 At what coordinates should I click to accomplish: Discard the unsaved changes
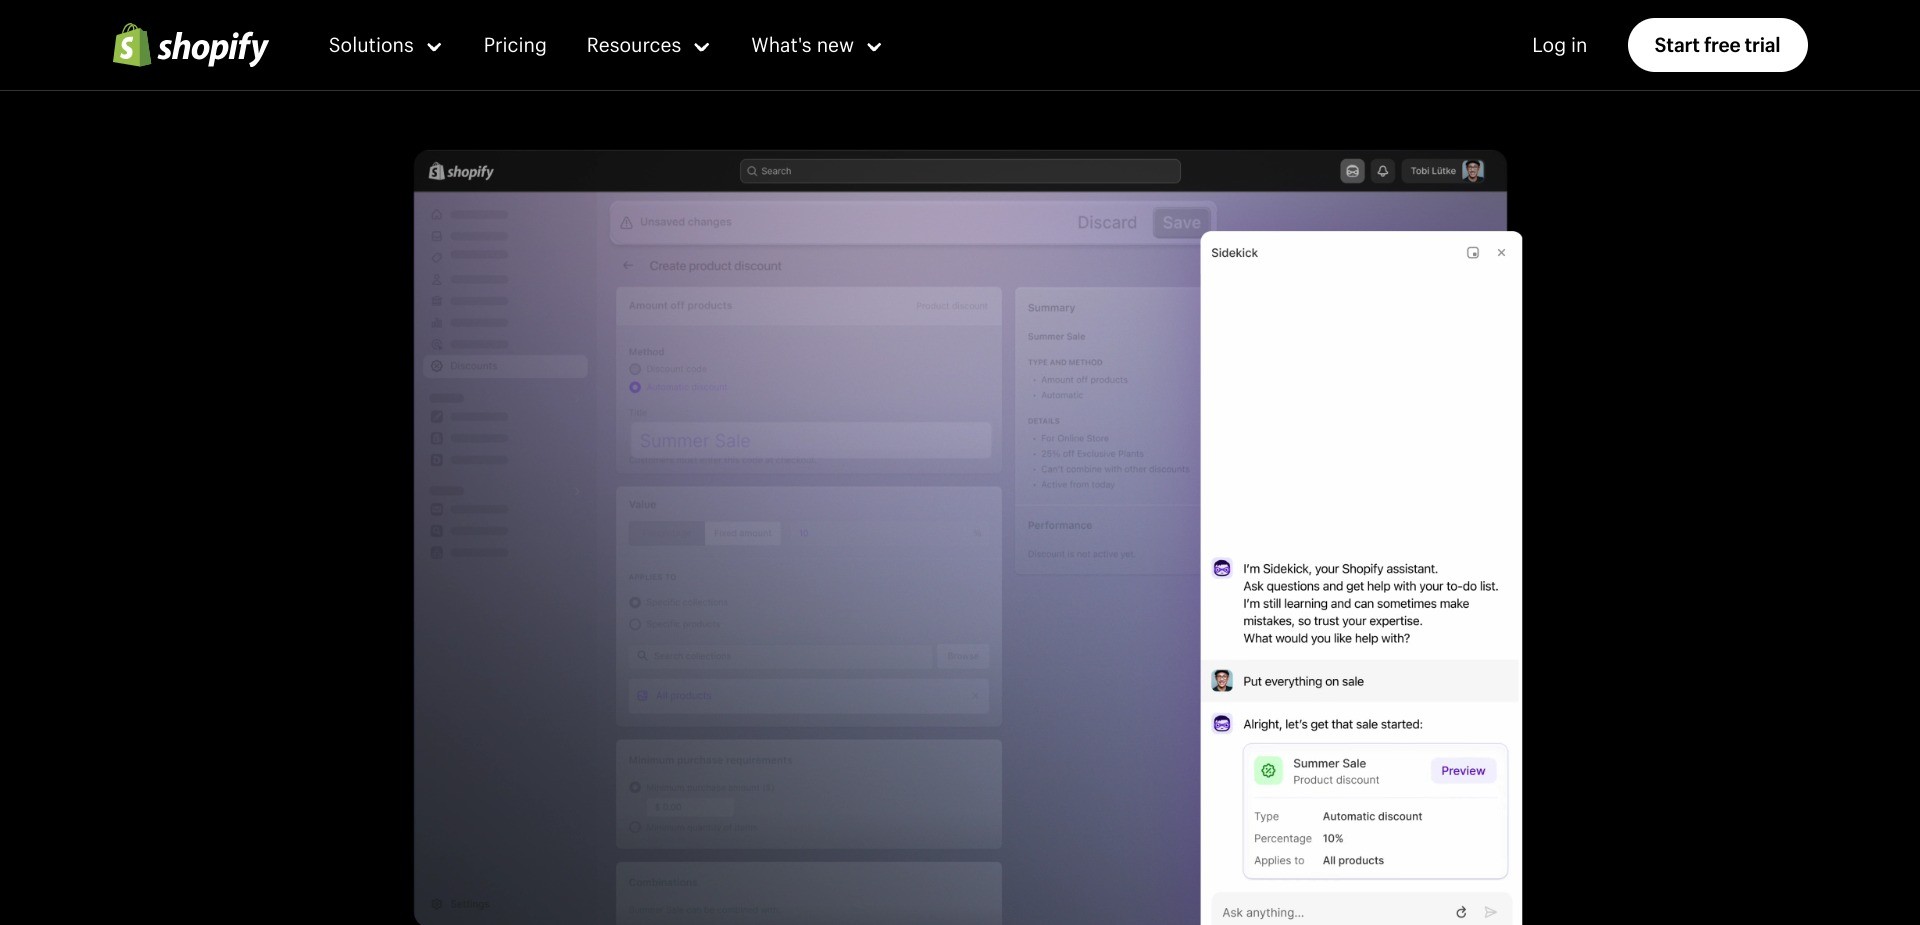click(1107, 223)
